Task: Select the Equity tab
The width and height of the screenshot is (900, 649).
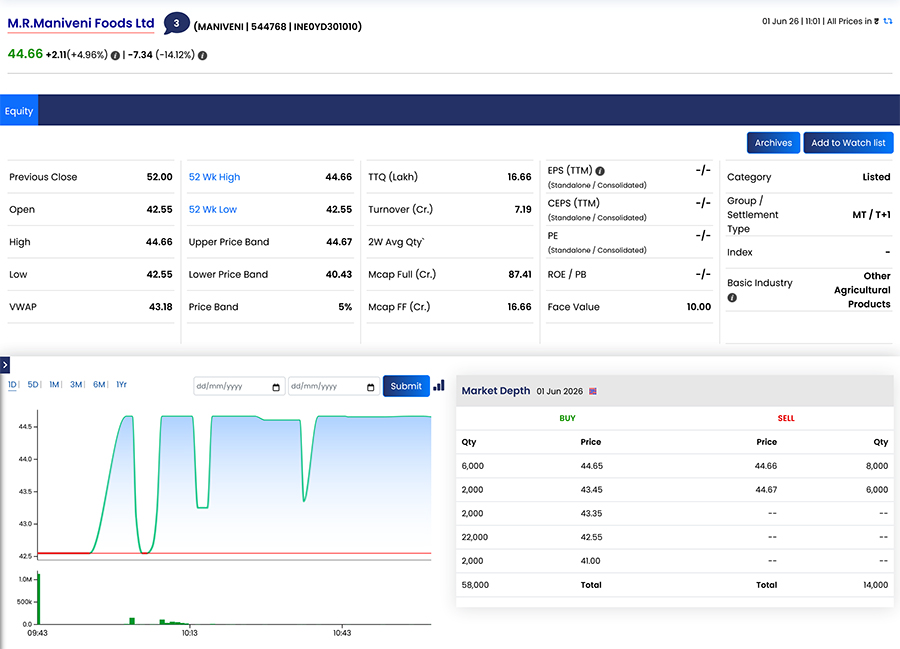Action: (19, 111)
